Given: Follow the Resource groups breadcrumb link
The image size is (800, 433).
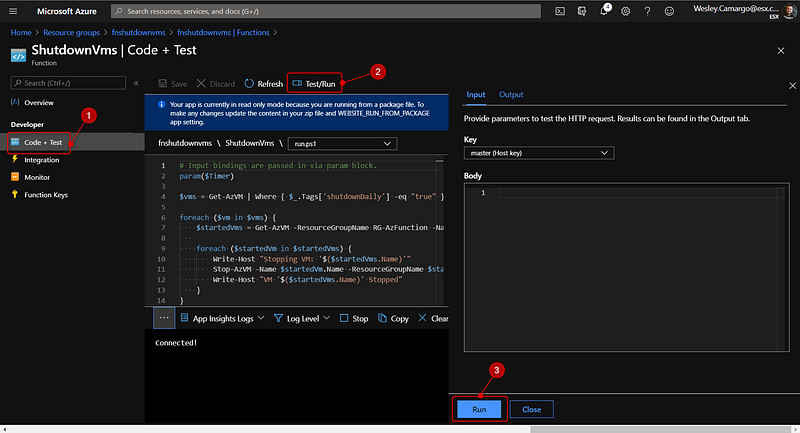Looking at the screenshot, I should [x=72, y=32].
